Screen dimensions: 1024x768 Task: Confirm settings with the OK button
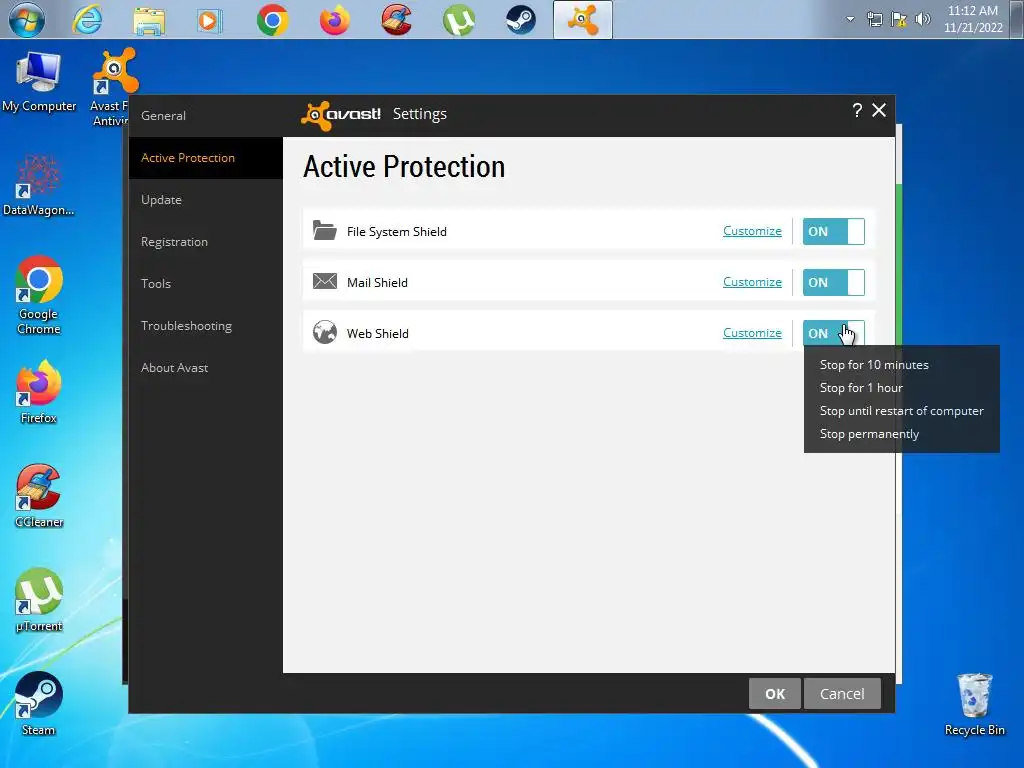775,694
